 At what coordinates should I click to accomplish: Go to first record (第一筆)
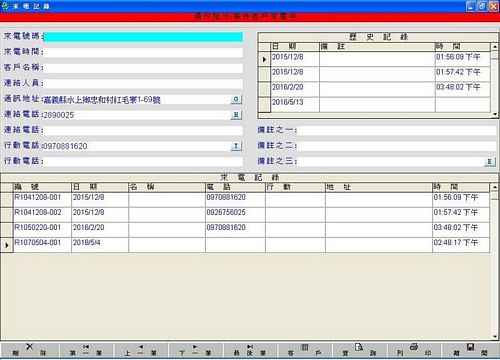86,350
